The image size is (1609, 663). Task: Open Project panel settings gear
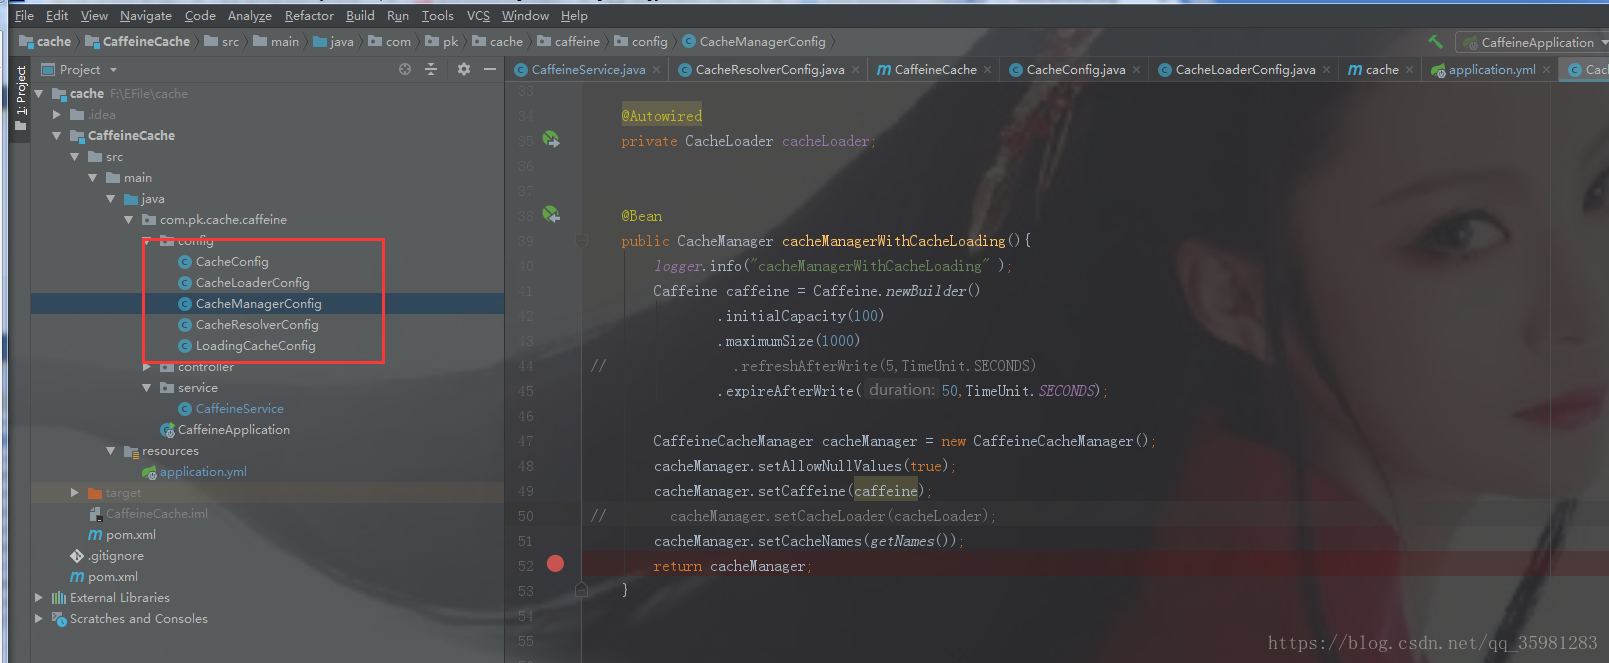click(464, 69)
